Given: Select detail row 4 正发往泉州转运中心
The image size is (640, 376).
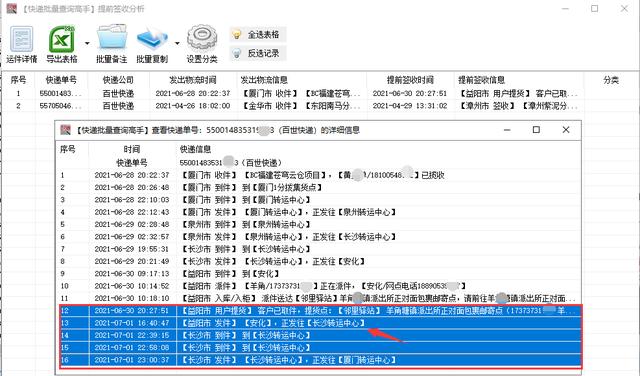Looking at the screenshot, I should click(x=318, y=212).
